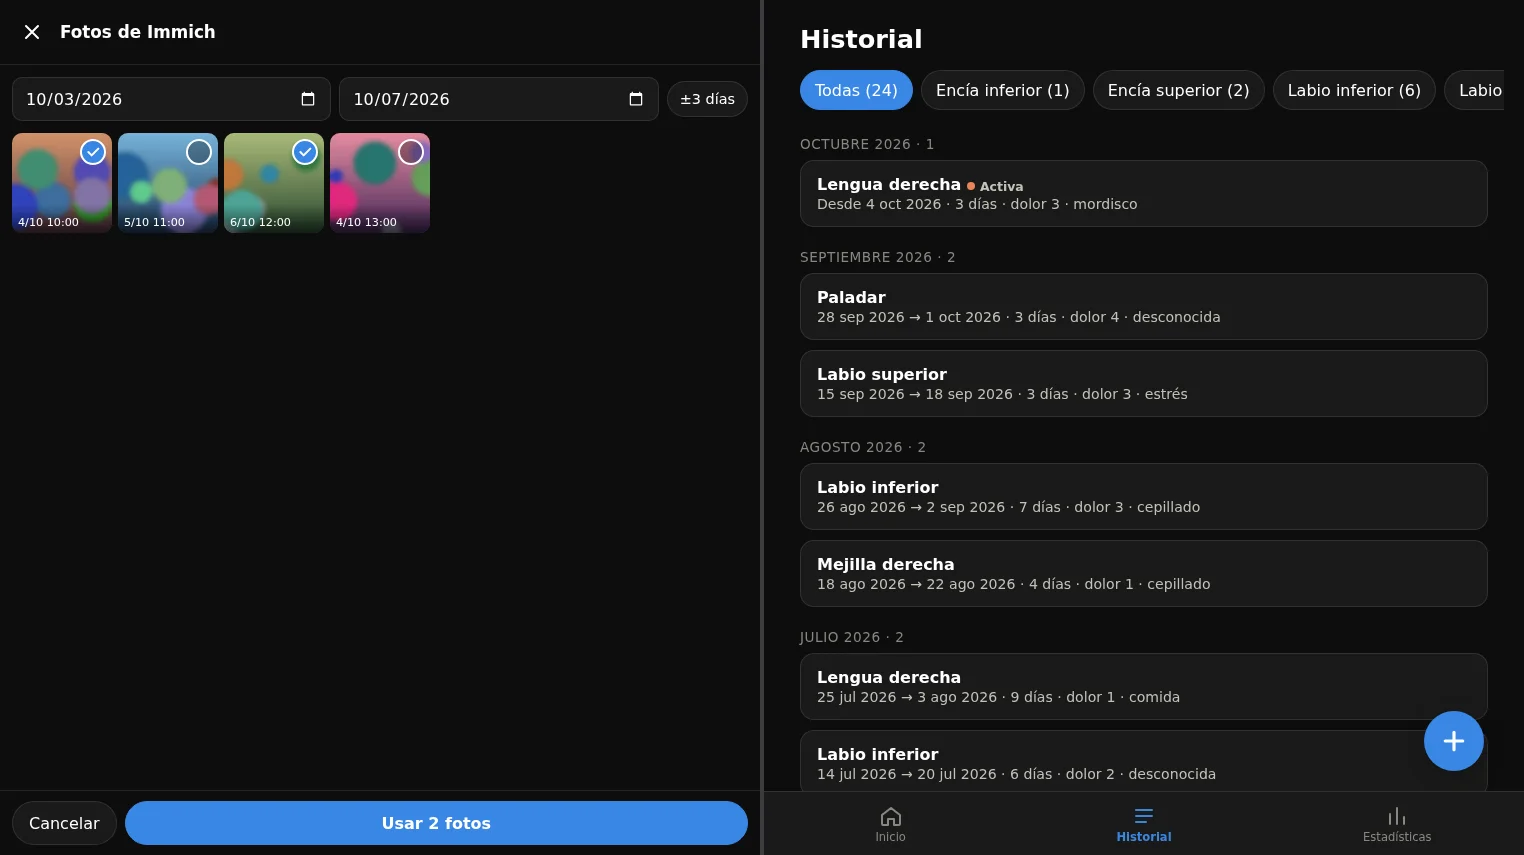Deselect photo dated 4/10 10:00

coord(93,152)
